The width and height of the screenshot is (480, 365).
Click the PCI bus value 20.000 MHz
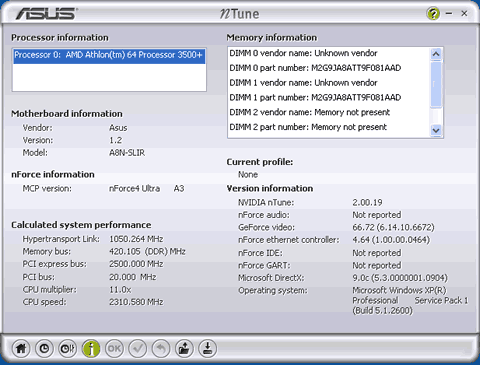coord(133,277)
